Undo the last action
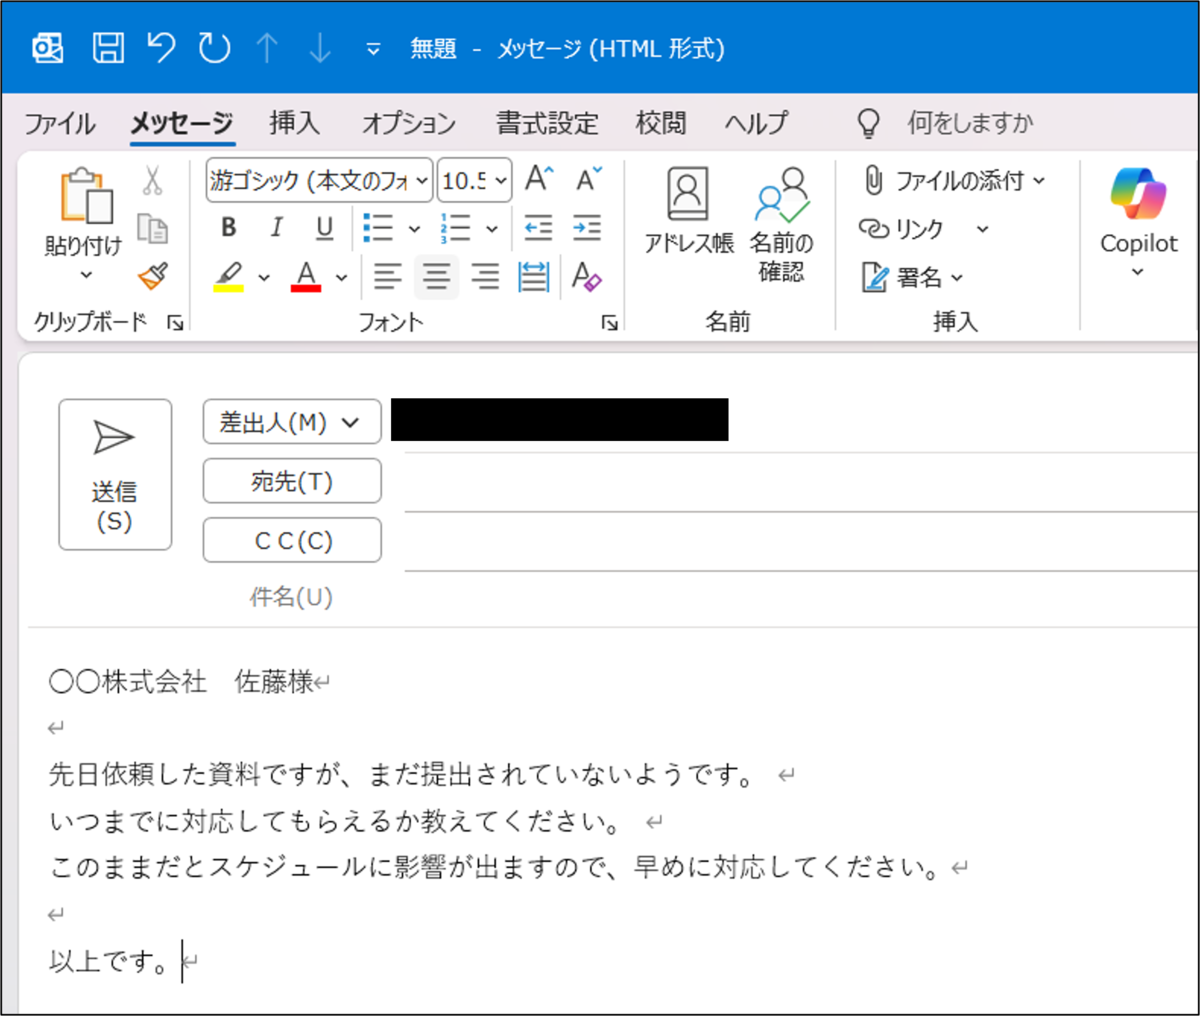Image resolution: width=1200 pixels, height=1016 pixels. click(x=161, y=48)
